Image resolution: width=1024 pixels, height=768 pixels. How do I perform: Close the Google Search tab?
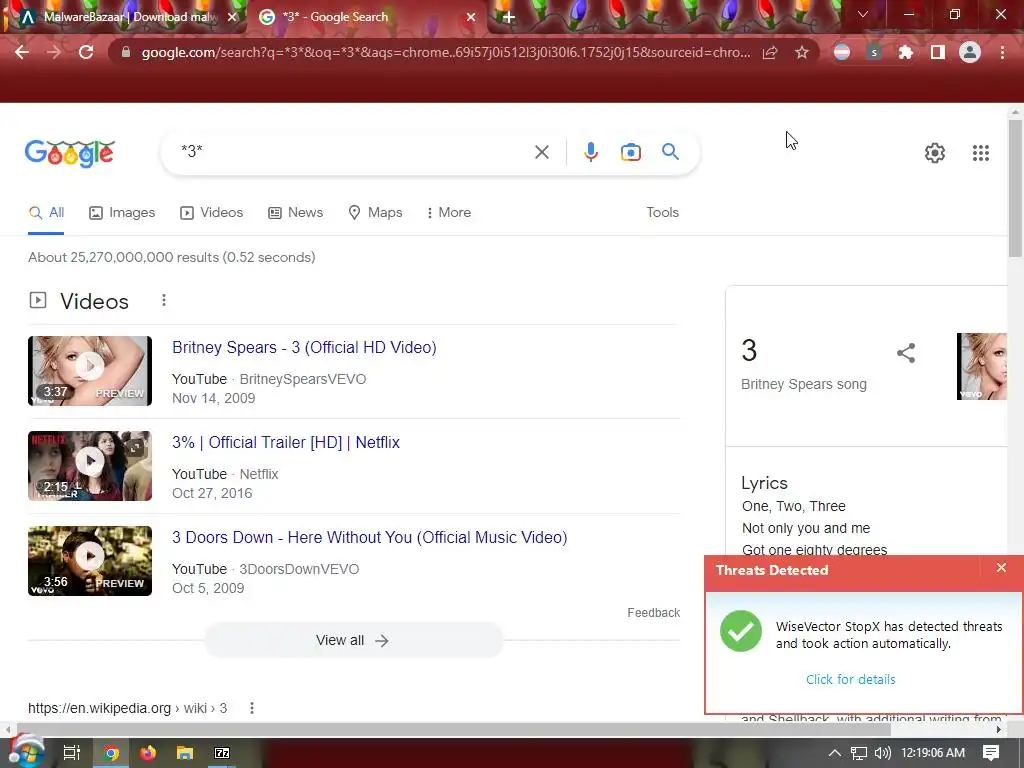click(x=471, y=18)
